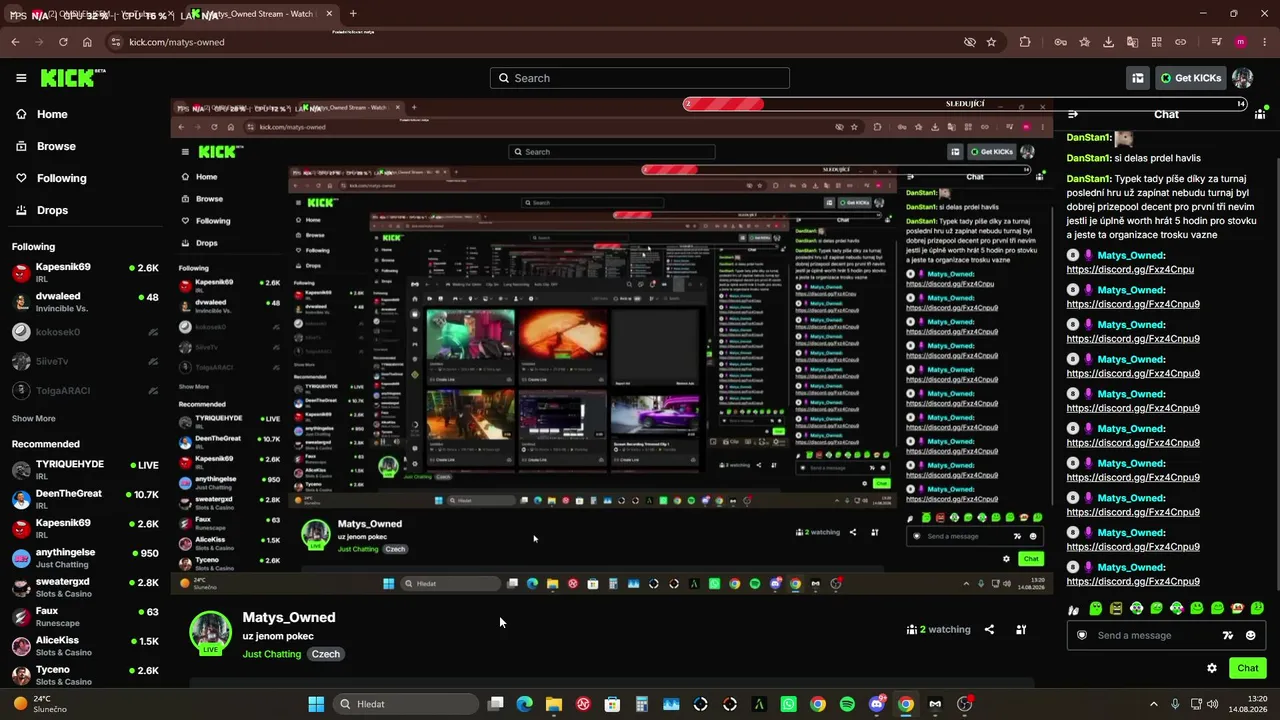Screen dimensions: 1280x720
Task: Open the moderator tools icon next to share
Action: click(x=1021, y=630)
